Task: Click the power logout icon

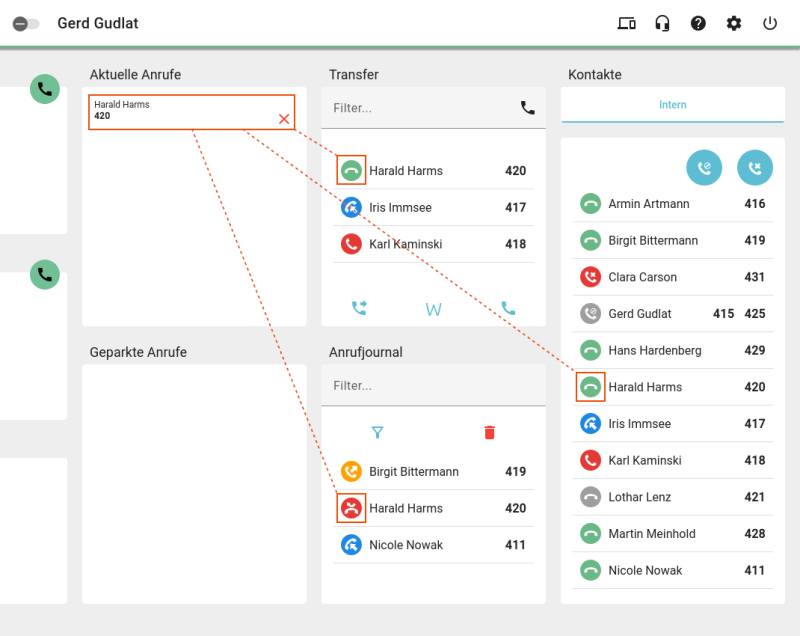Action: tap(769, 23)
